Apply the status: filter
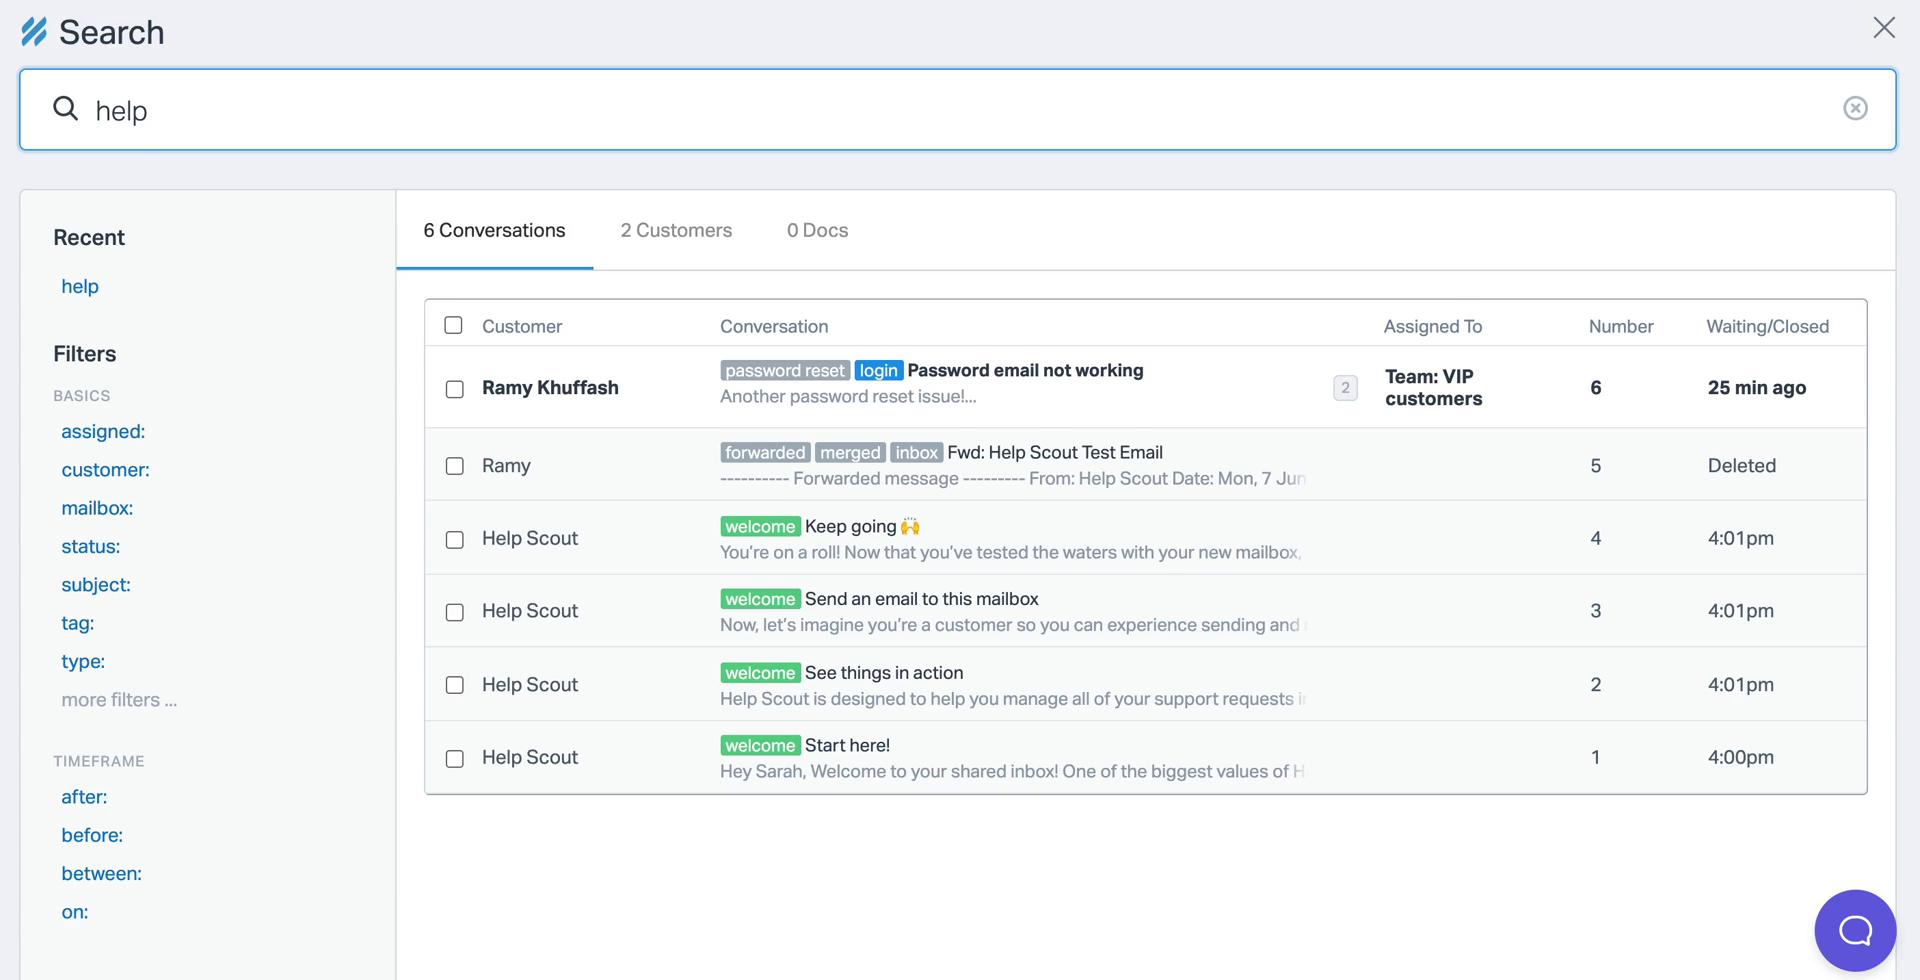Viewport: 1920px width, 980px height. pos(90,546)
